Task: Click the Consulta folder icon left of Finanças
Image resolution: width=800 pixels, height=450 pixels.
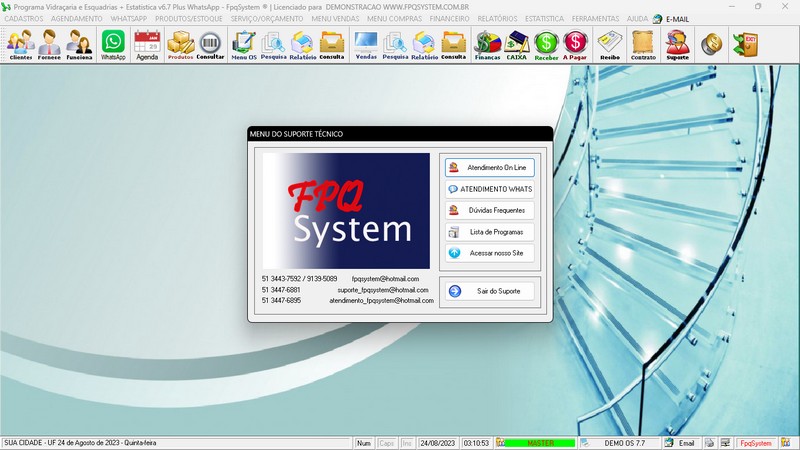Action: pos(453,45)
